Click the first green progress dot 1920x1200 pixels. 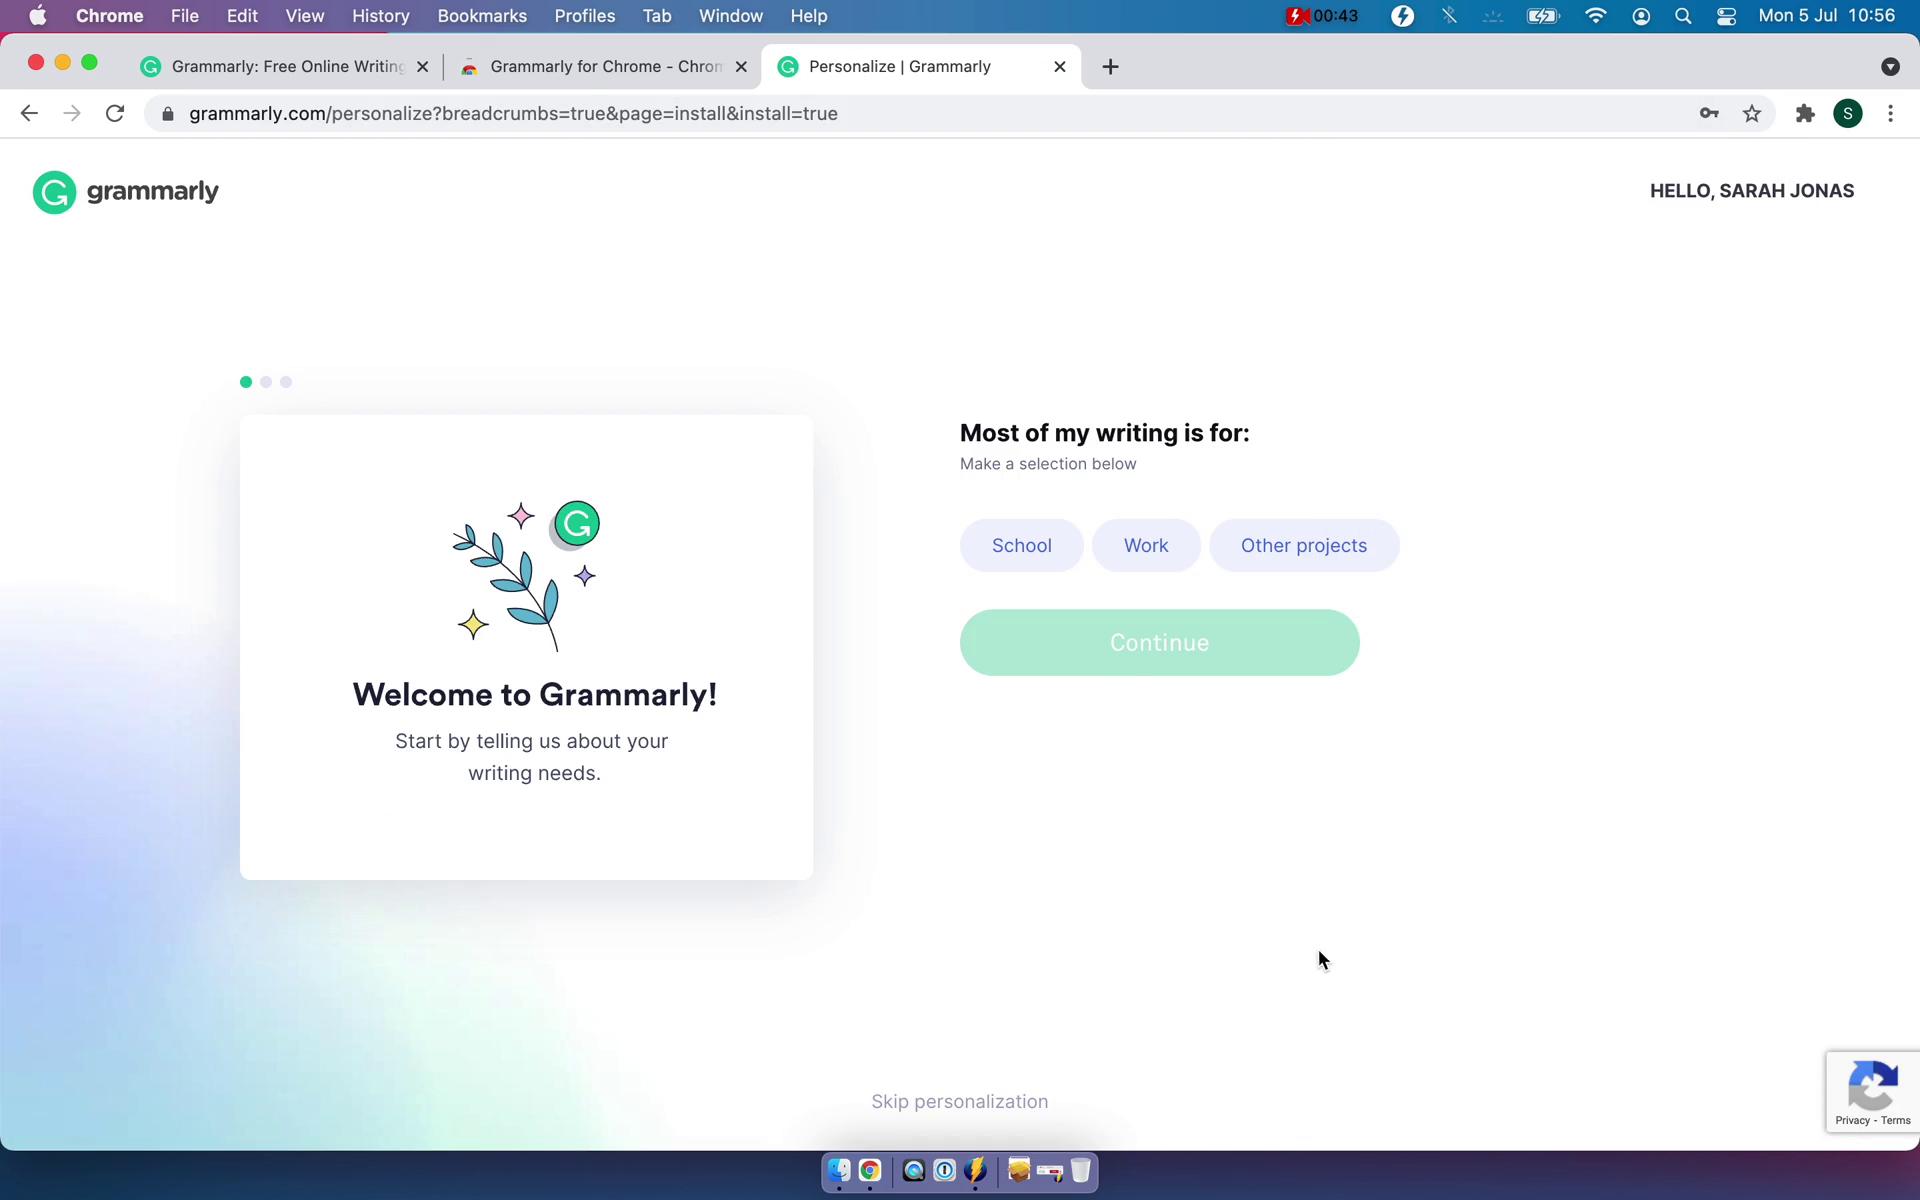(246, 382)
